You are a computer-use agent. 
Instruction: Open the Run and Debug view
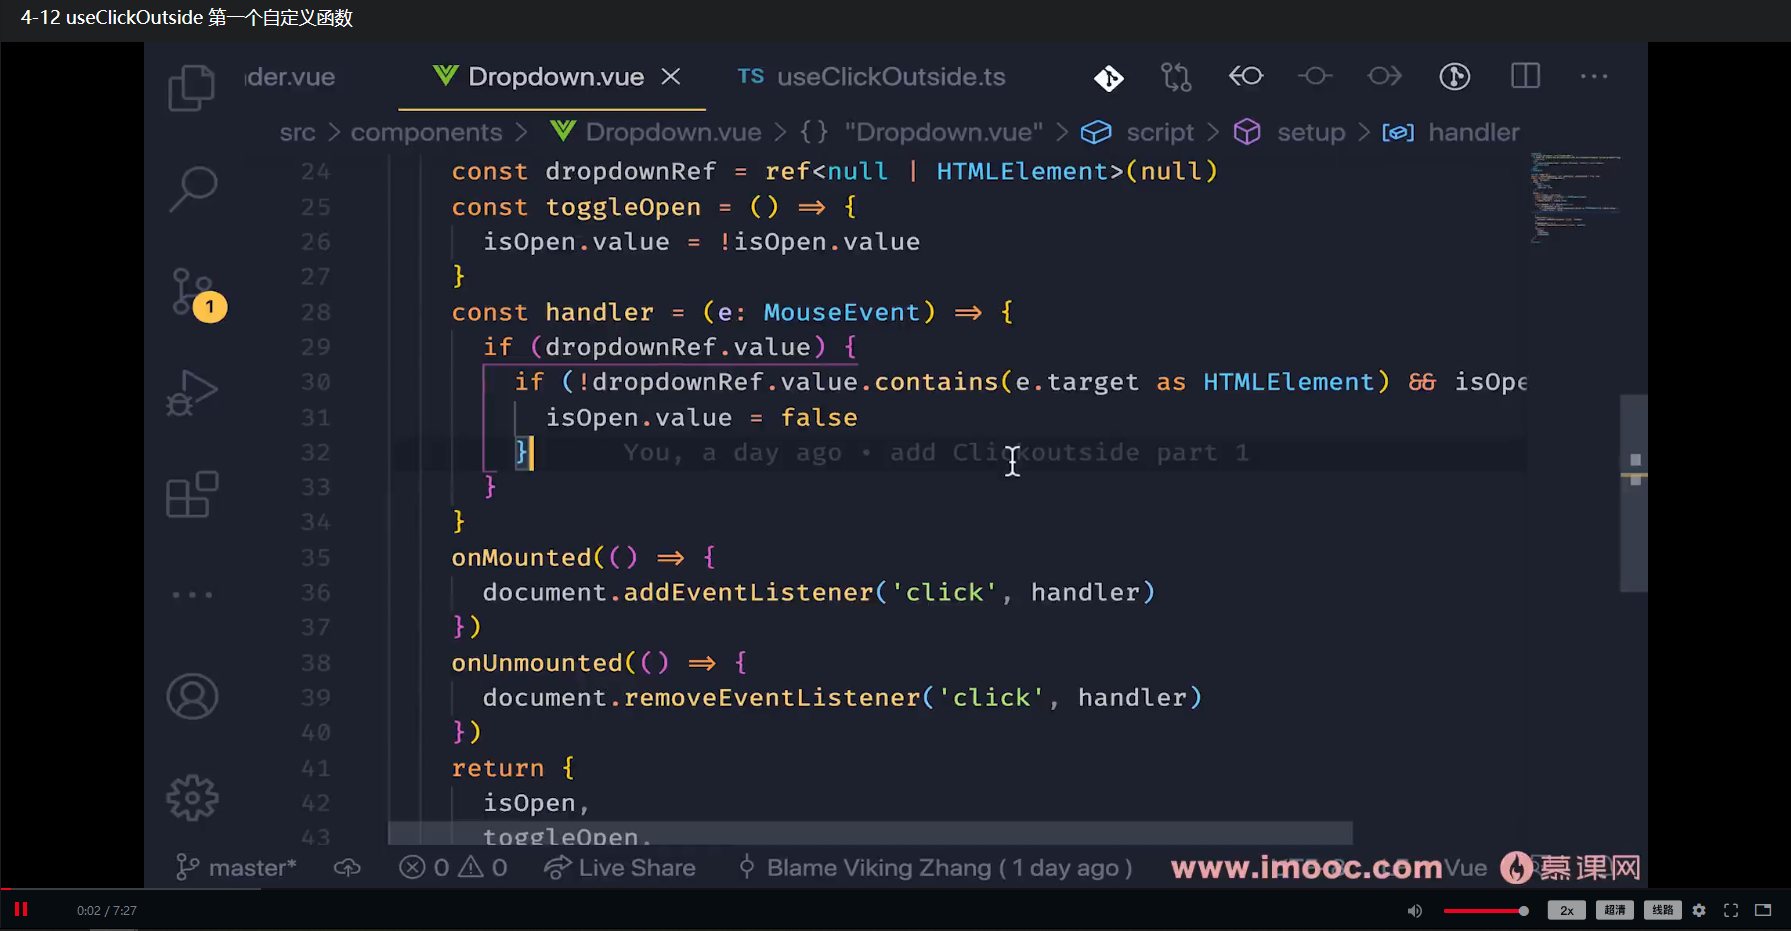pyautogui.click(x=192, y=393)
